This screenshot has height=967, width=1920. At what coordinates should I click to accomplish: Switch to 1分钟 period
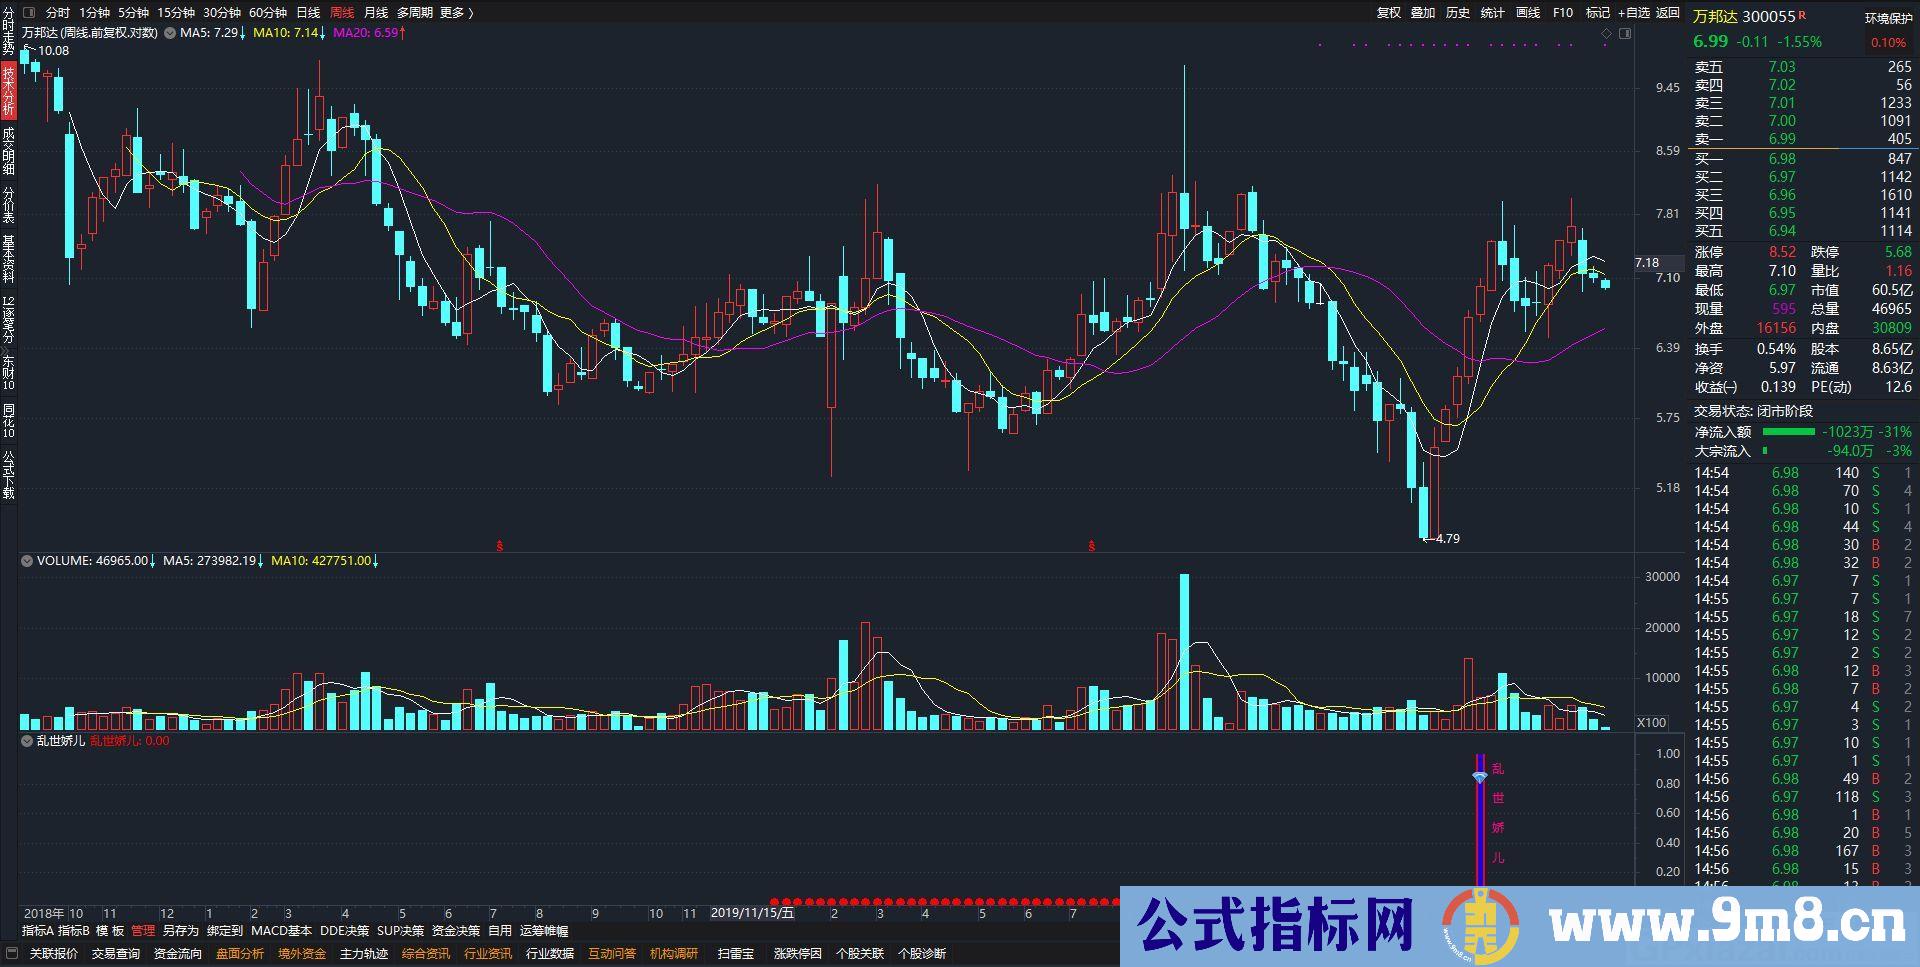point(94,13)
